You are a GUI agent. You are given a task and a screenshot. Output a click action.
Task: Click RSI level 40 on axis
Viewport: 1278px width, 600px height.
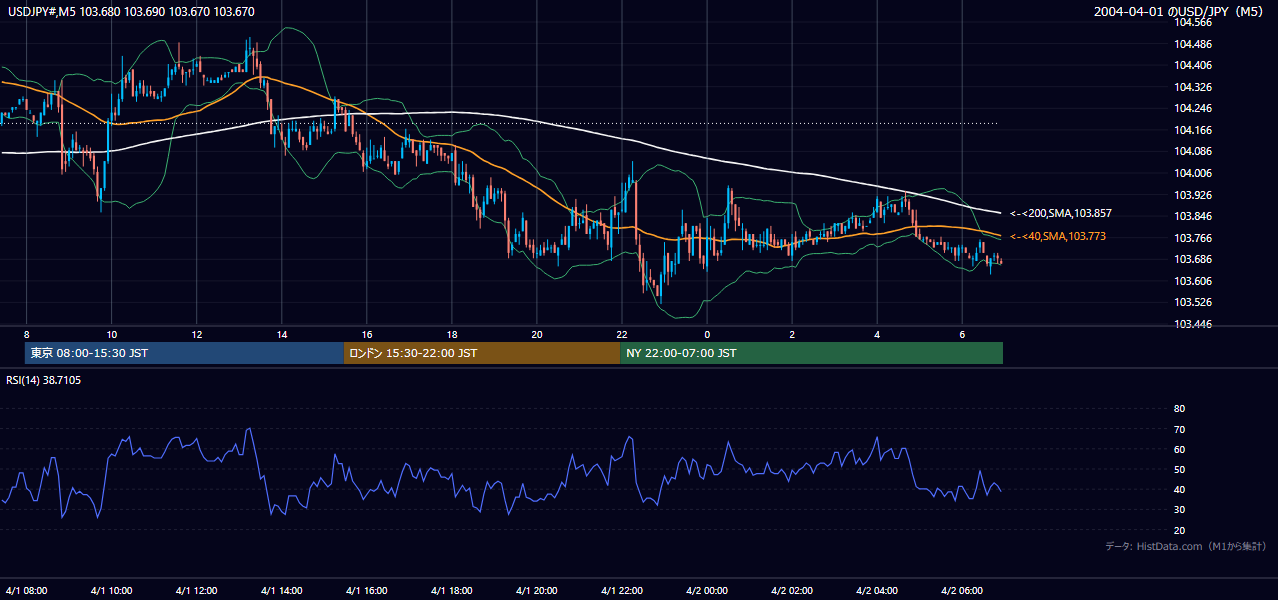coord(1179,489)
